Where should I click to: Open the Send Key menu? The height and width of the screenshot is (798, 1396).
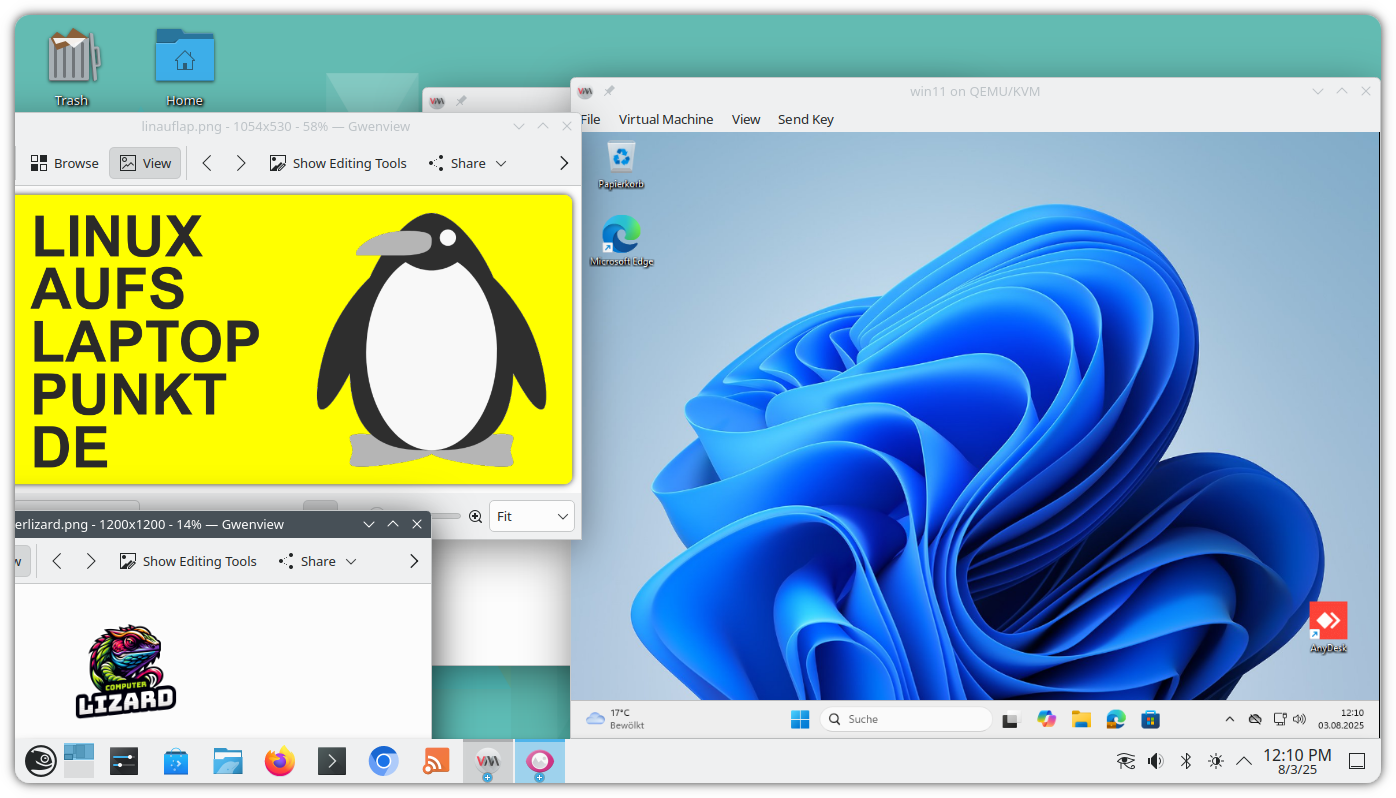click(805, 119)
